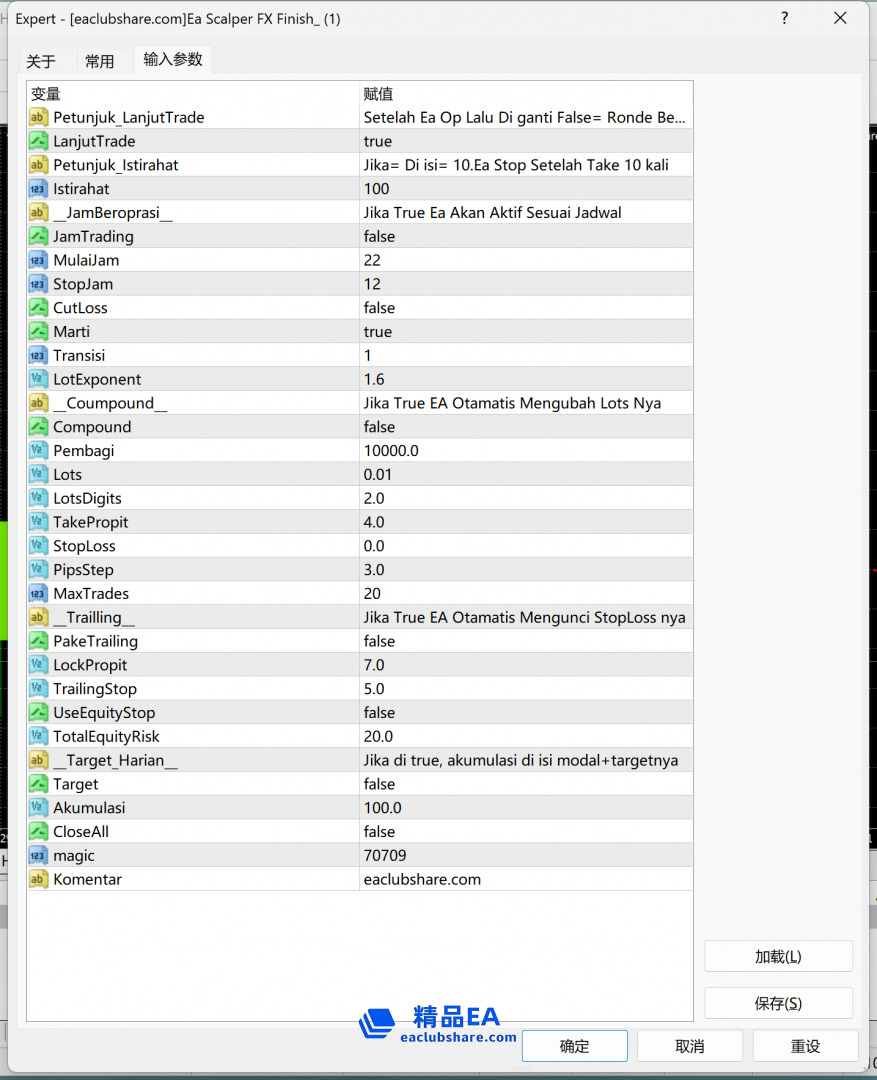Click the 加载(L) button
The image size is (877, 1080).
tap(778, 956)
